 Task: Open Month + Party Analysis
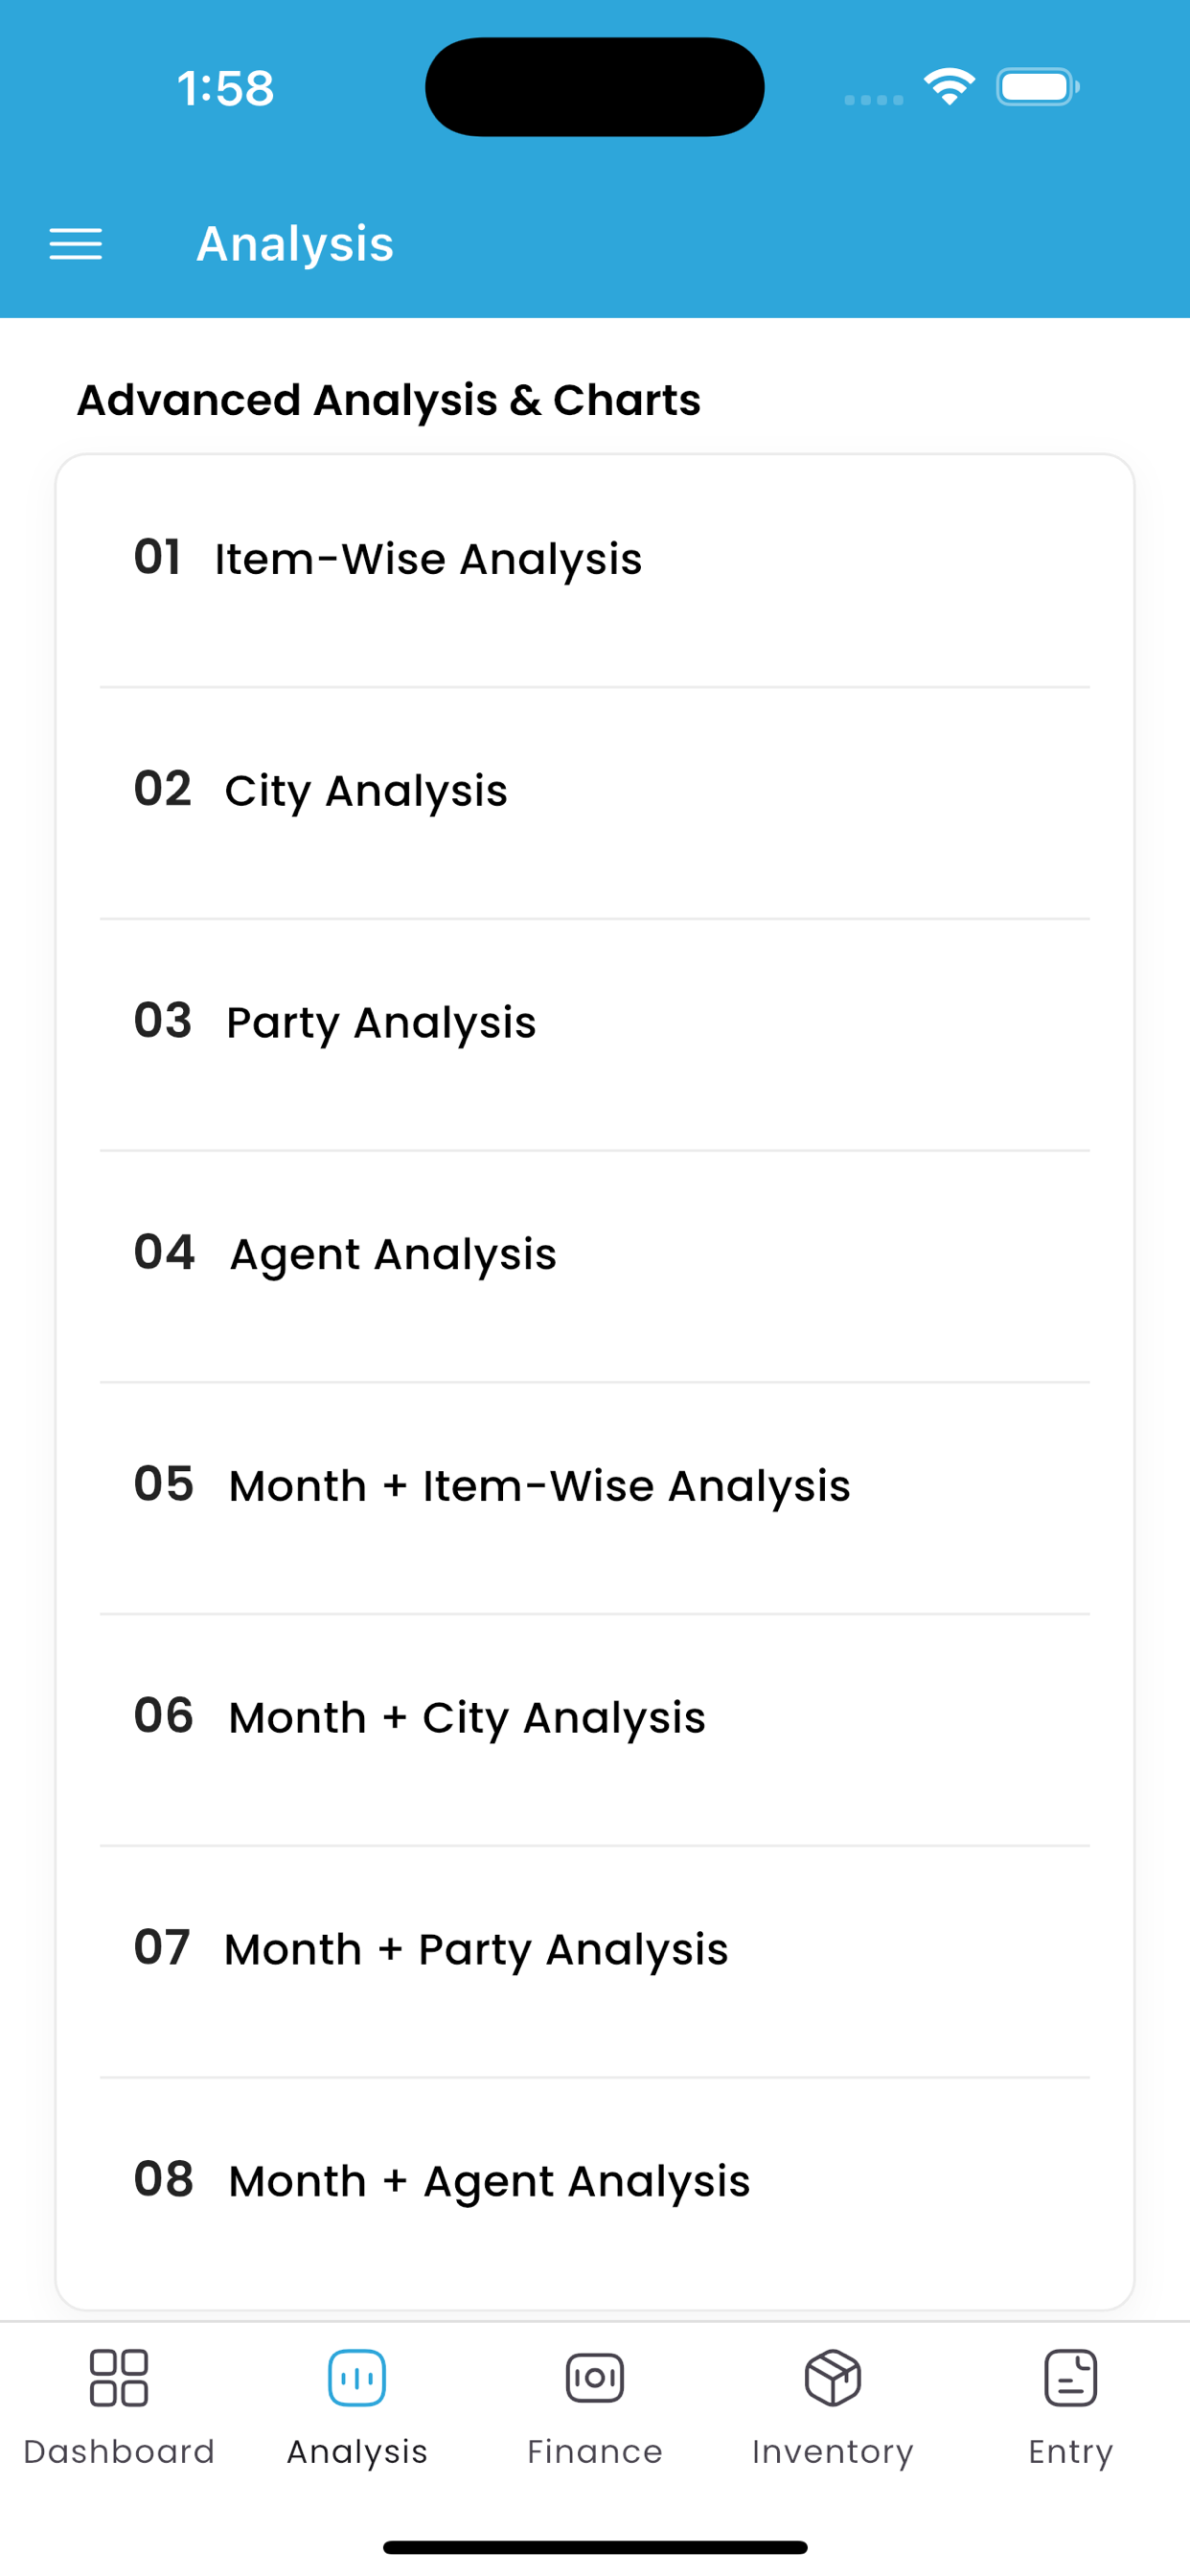595,1963
